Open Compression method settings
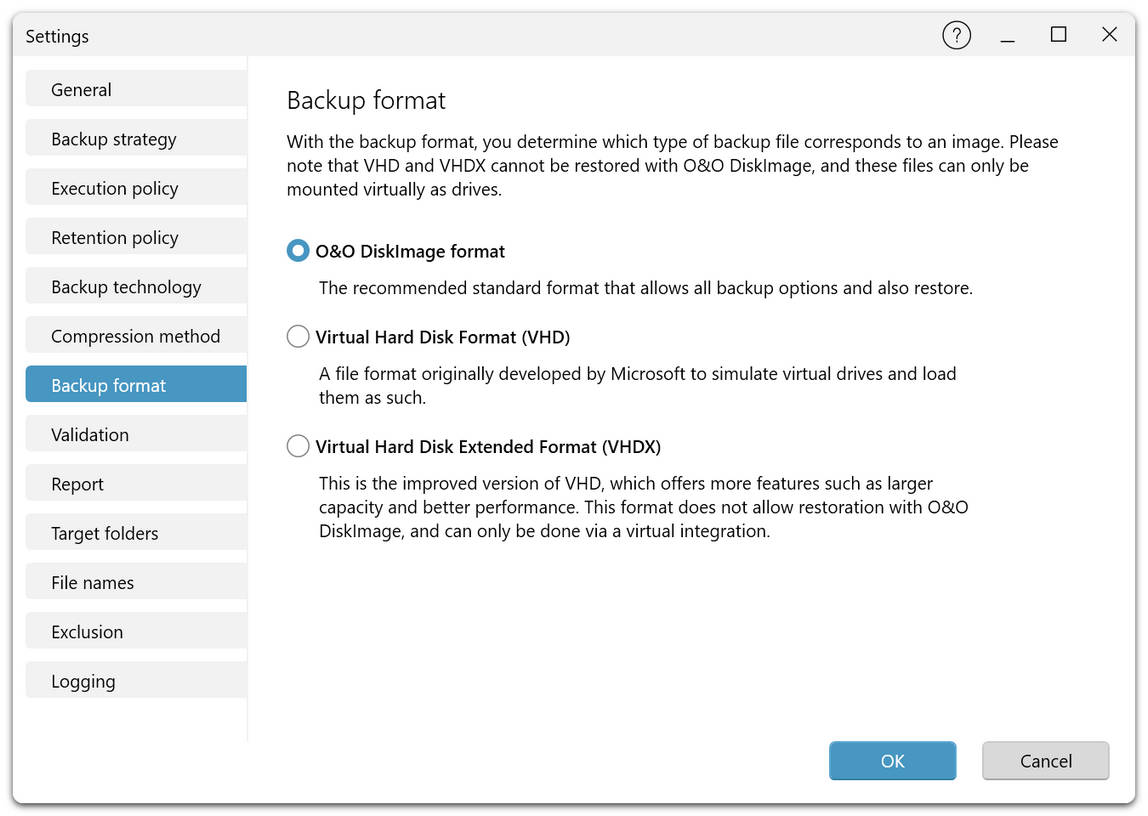 click(x=135, y=335)
